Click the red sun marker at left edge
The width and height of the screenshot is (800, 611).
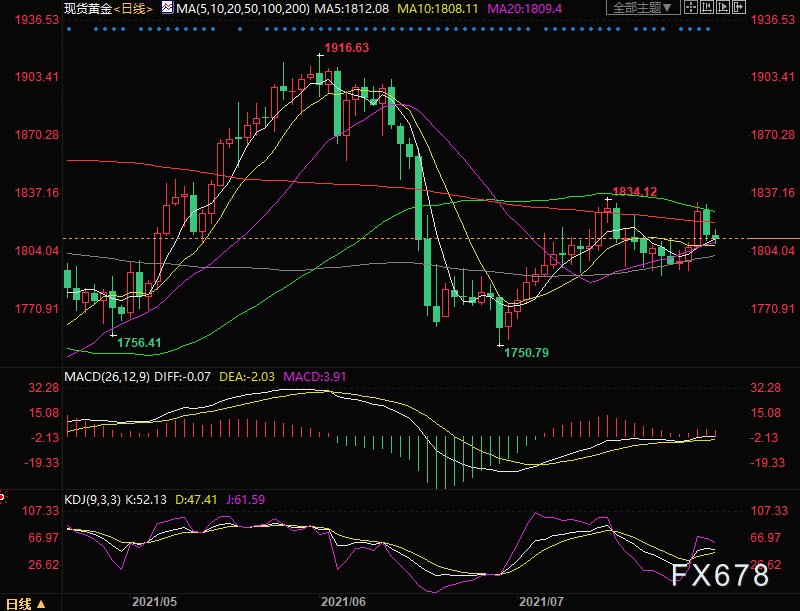pyautogui.click(x=3, y=496)
